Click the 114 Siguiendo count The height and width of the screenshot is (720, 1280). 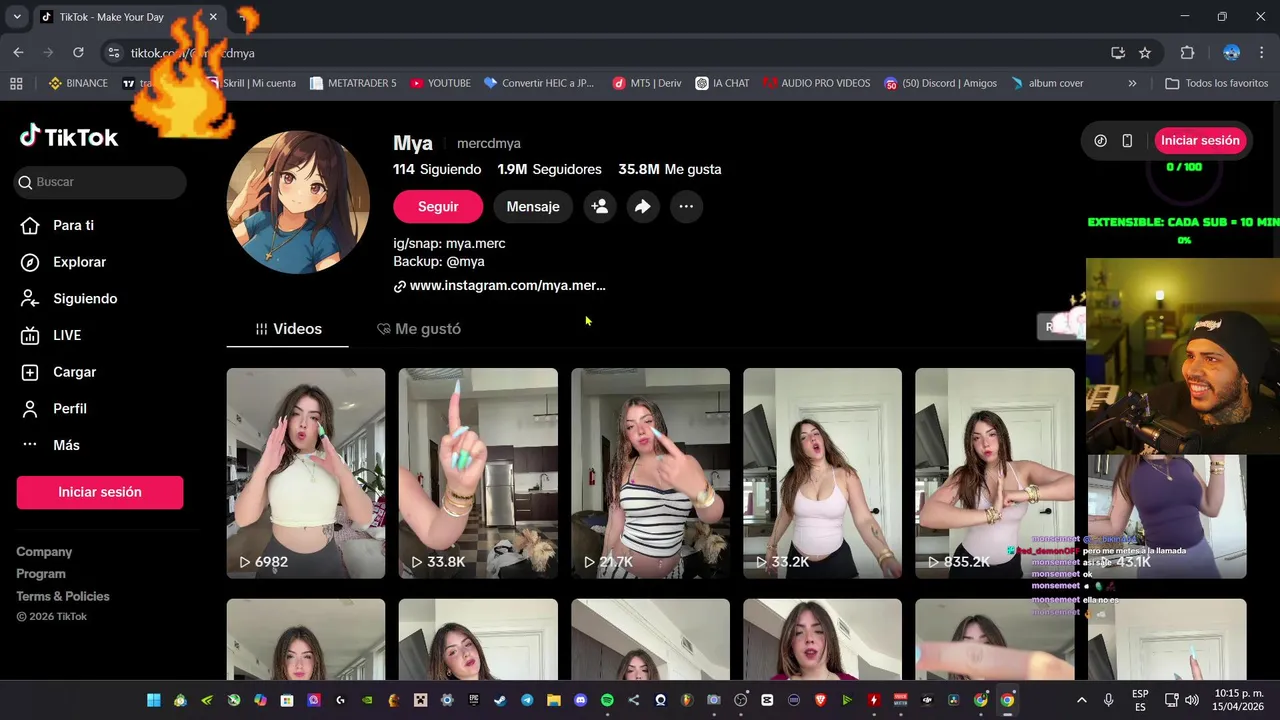pyautogui.click(x=437, y=169)
